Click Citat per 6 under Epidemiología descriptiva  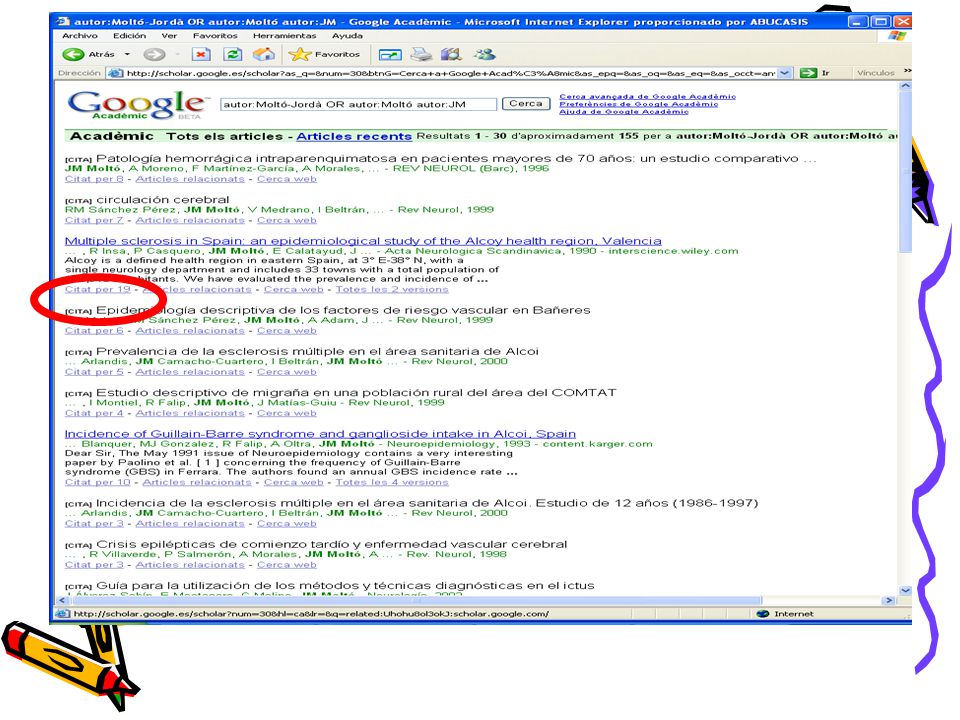[94, 330]
